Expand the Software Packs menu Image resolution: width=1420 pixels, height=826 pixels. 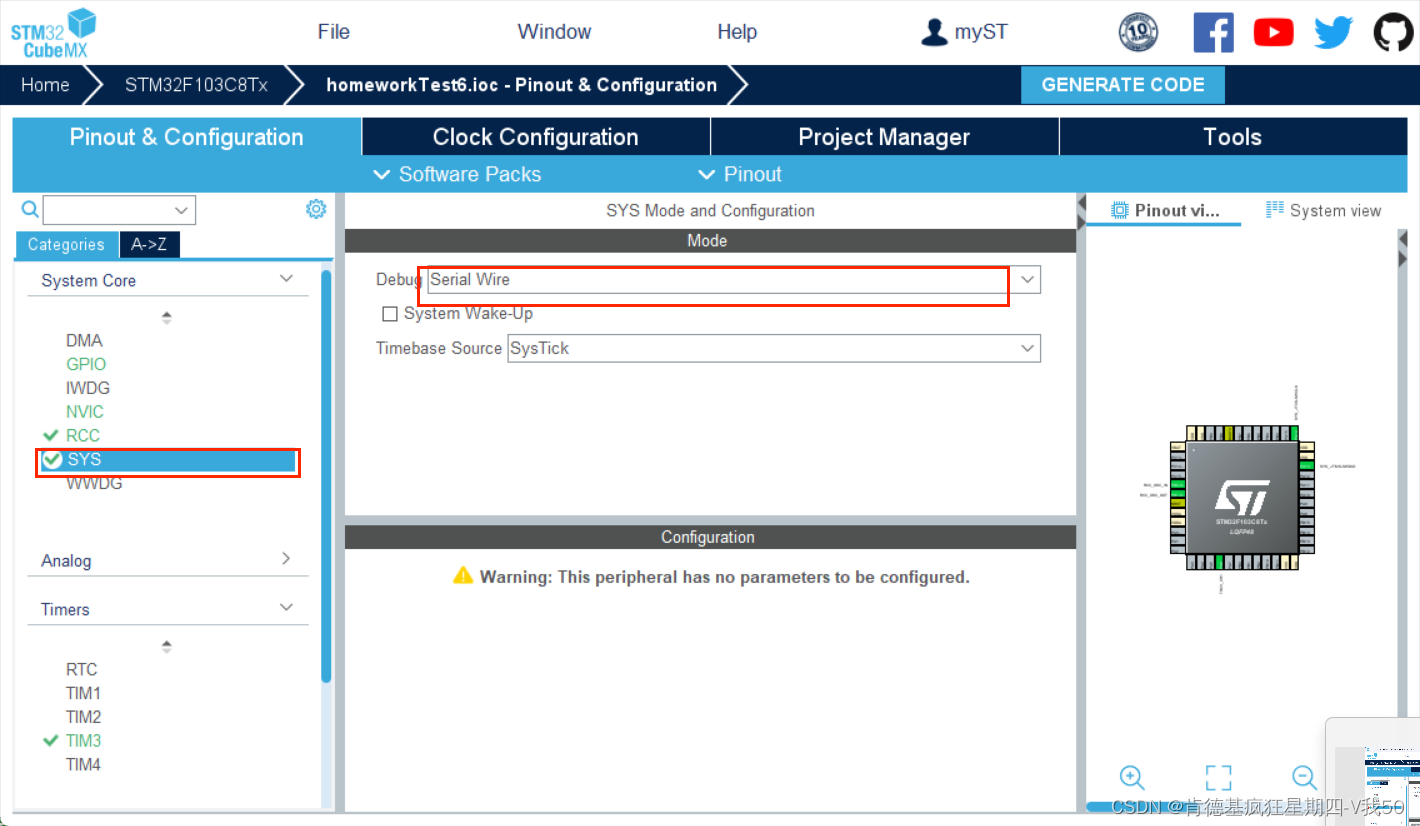456,174
